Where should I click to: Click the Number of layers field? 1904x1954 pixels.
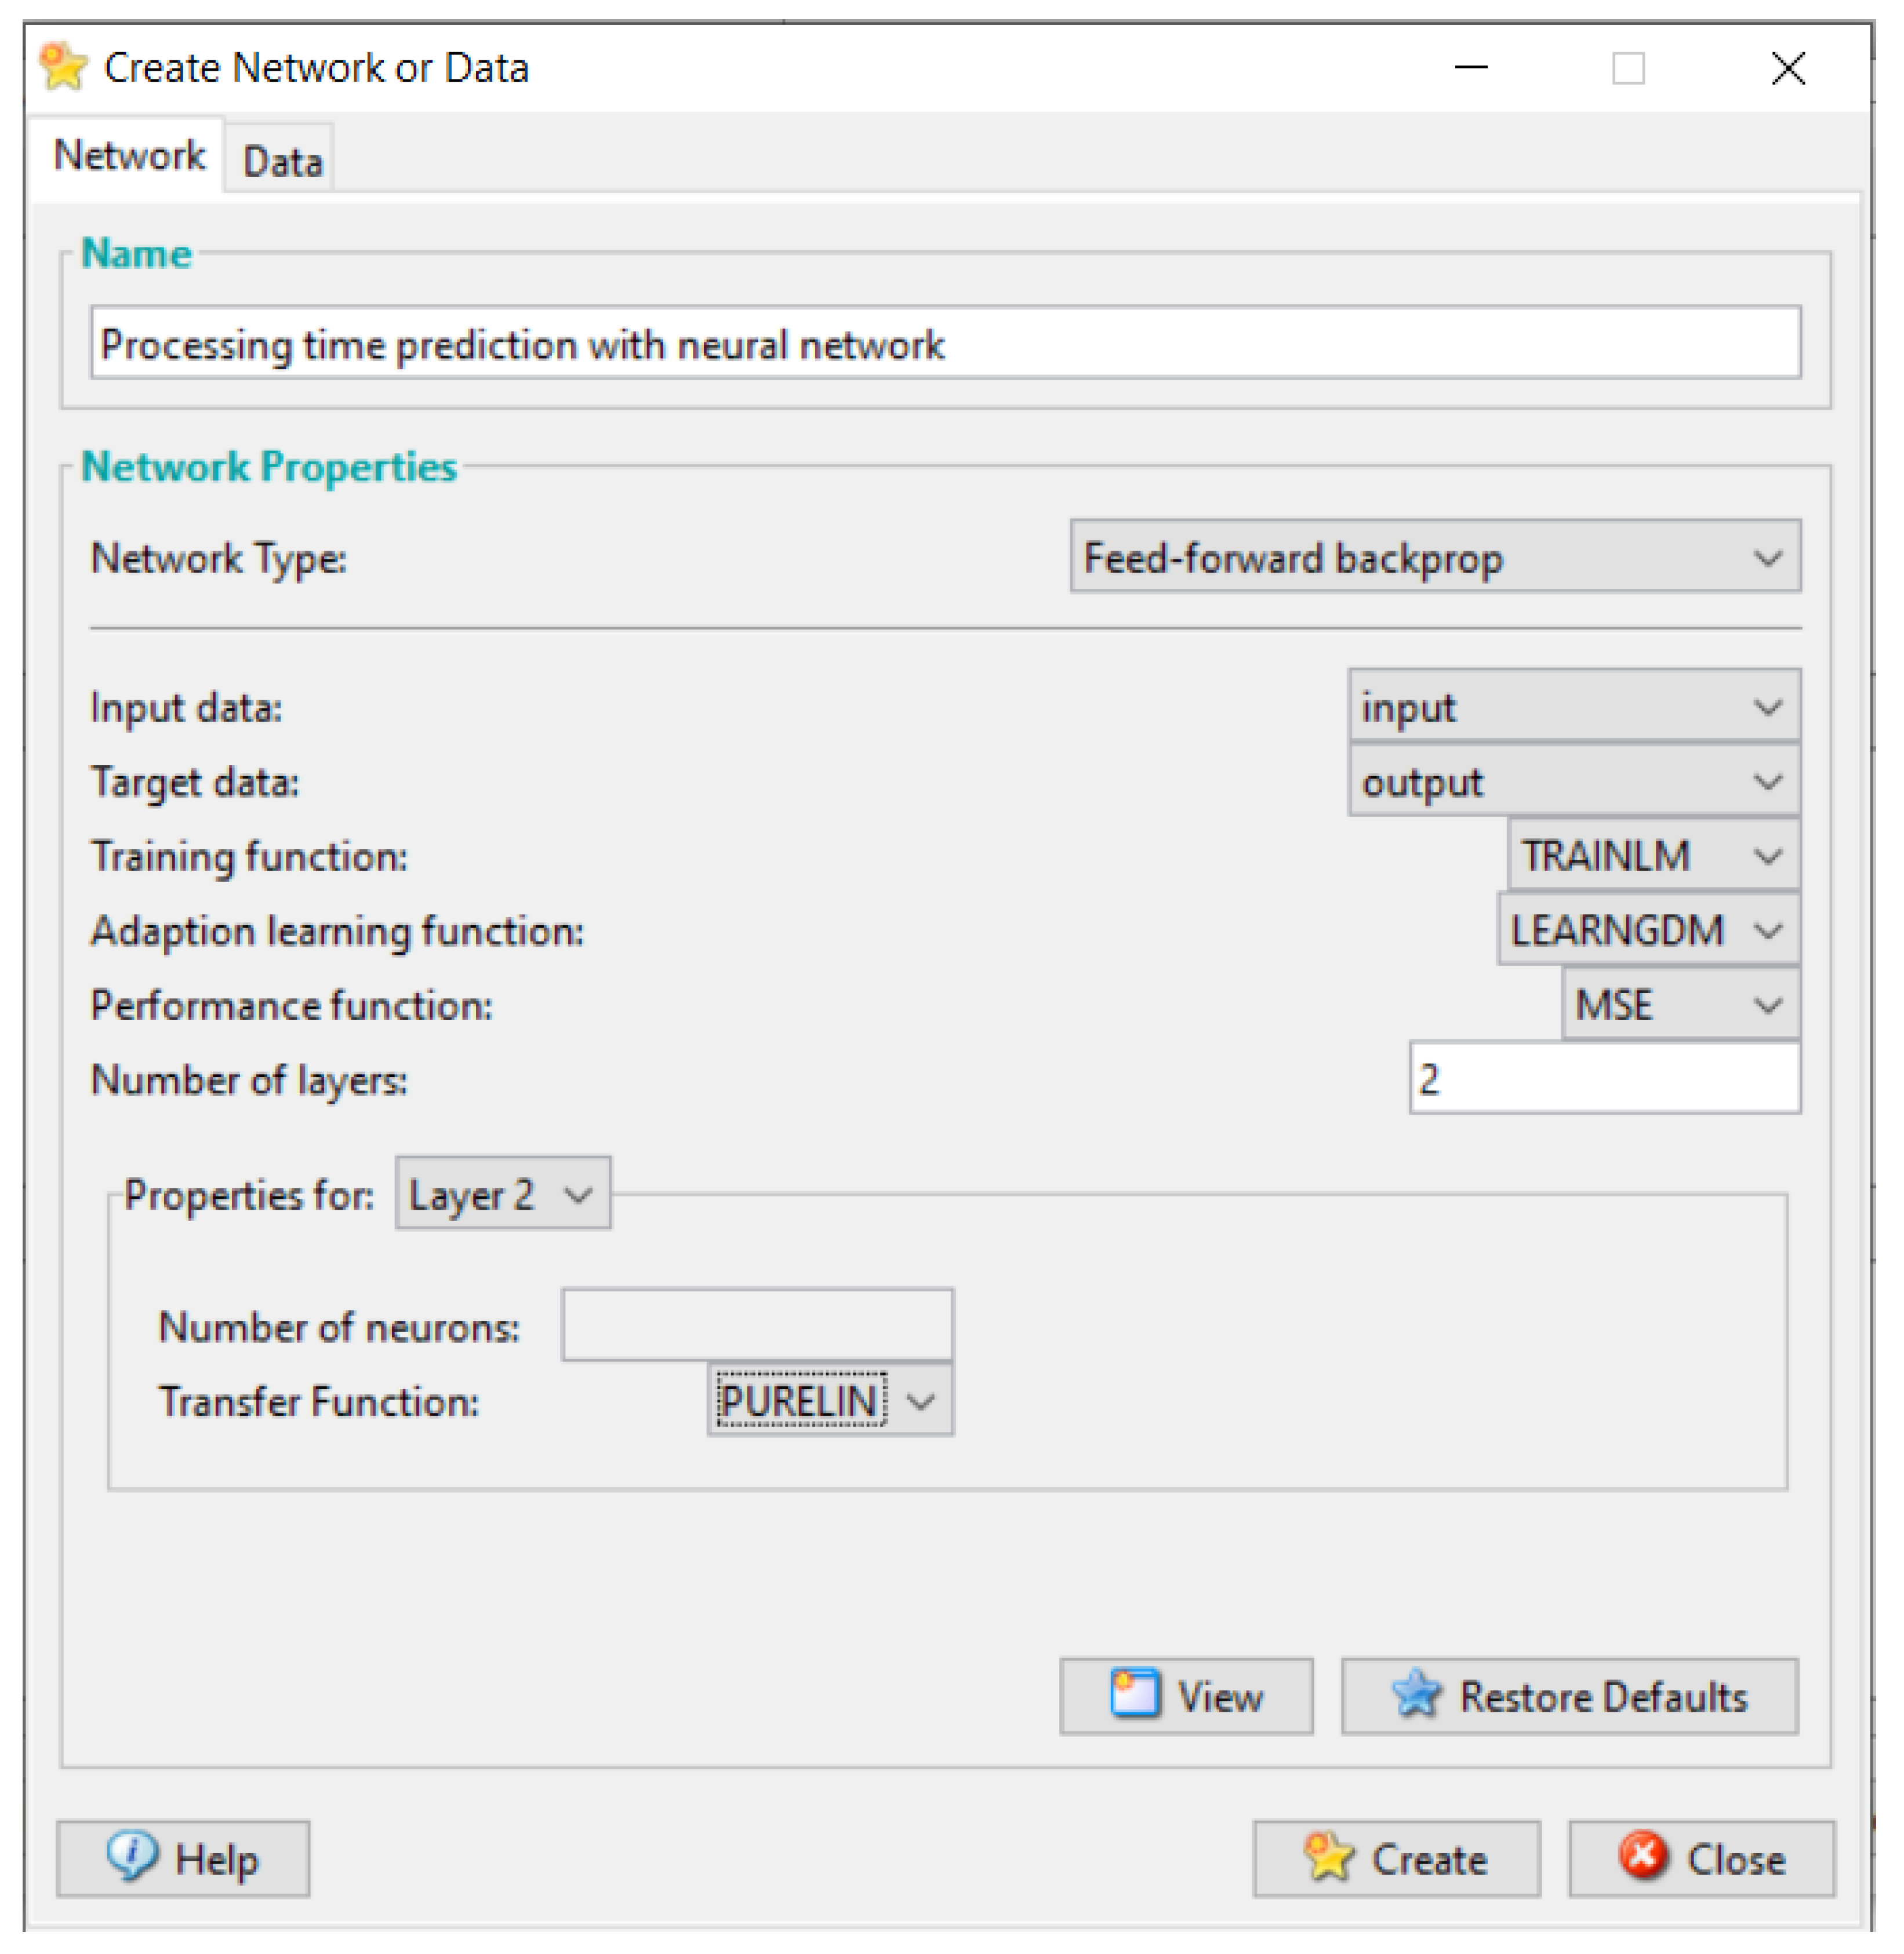1604,1078
